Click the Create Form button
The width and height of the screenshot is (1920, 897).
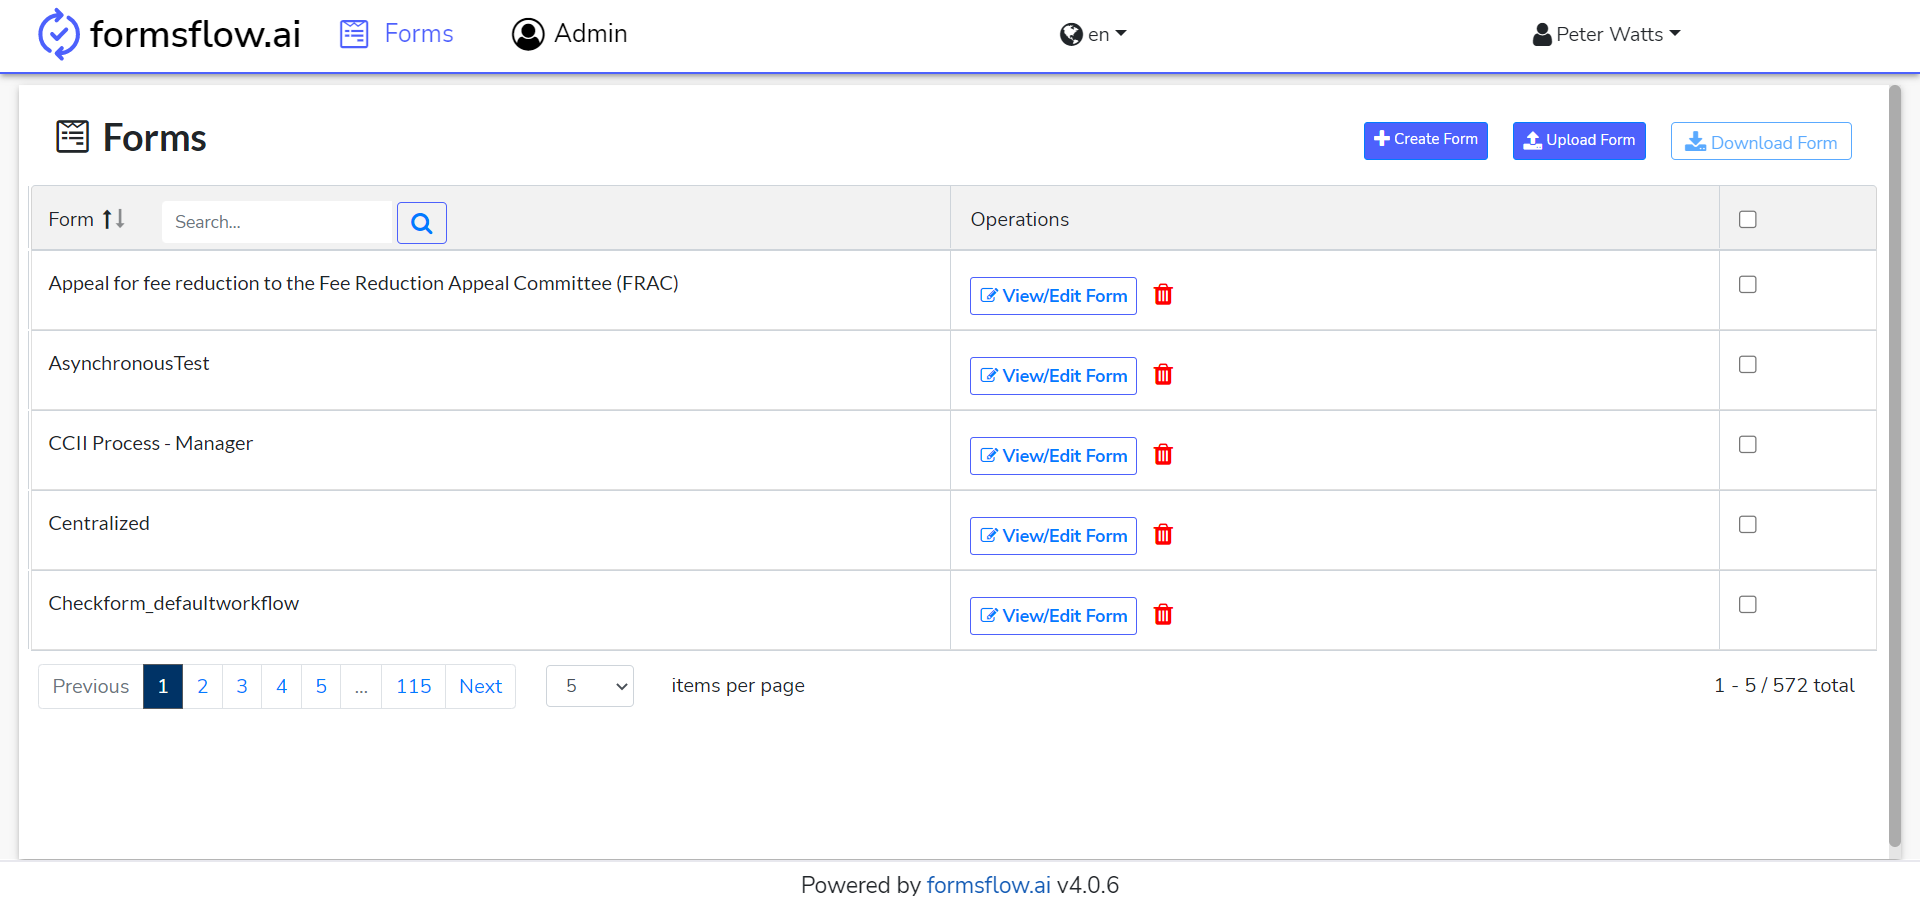(x=1425, y=140)
